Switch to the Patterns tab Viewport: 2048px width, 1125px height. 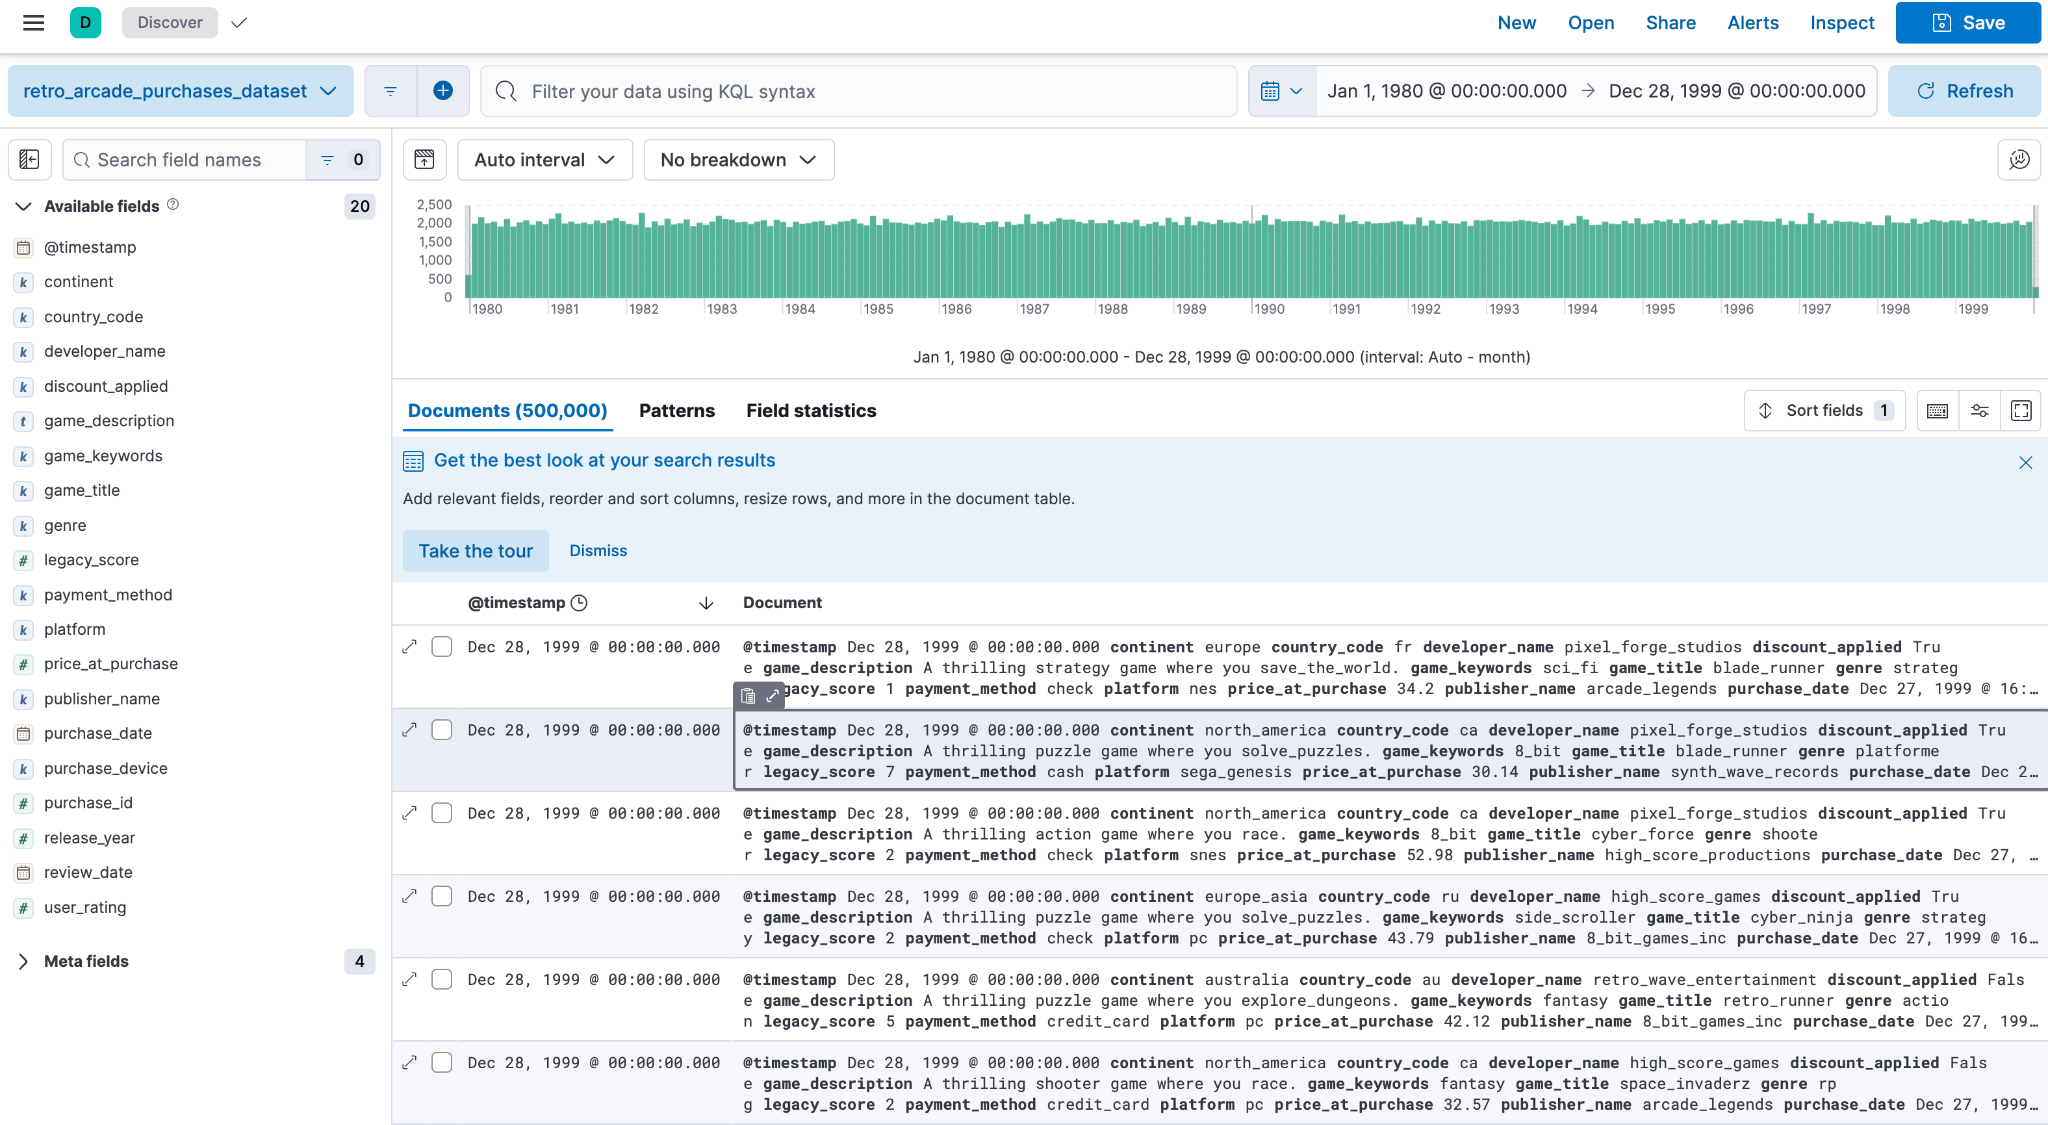(x=677, y=411)
